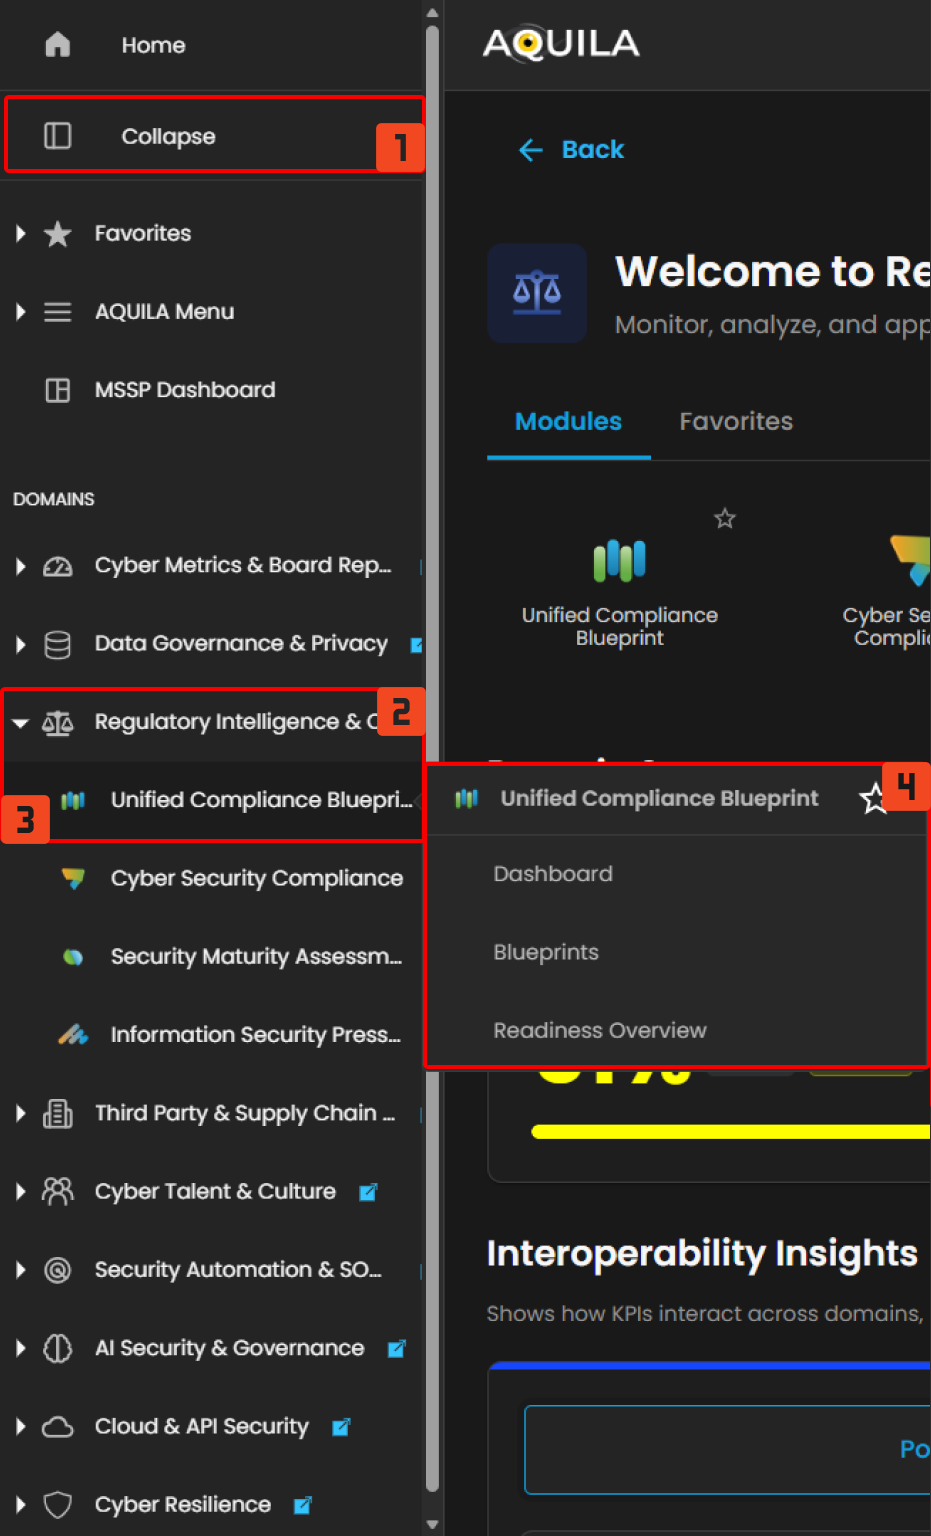Click the Home house icon
931x1536 pixels.
click(58, 45)
